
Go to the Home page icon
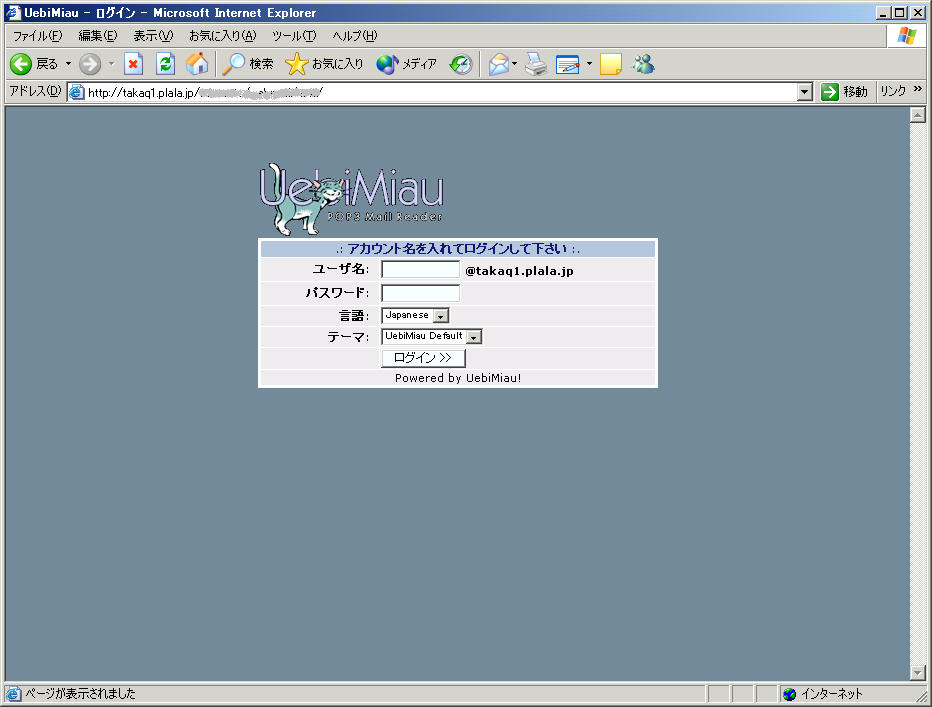[197, 64]
